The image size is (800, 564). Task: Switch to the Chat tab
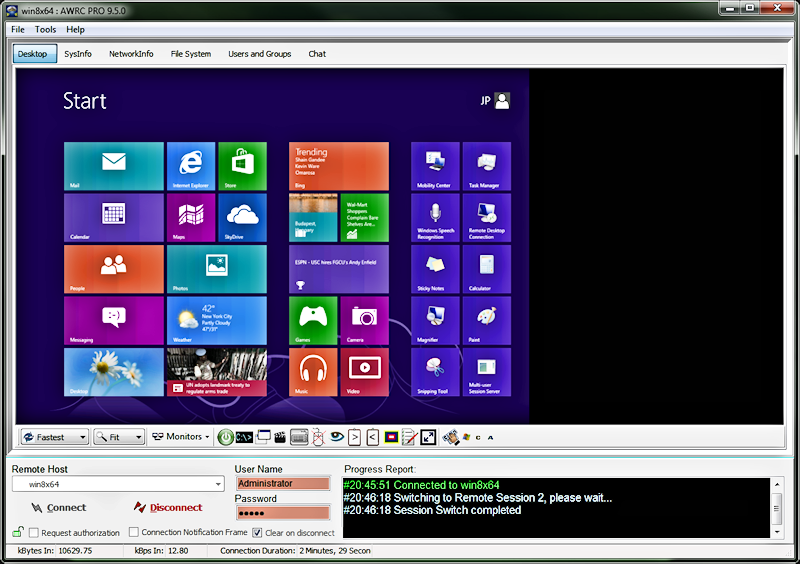pos(317,54)
